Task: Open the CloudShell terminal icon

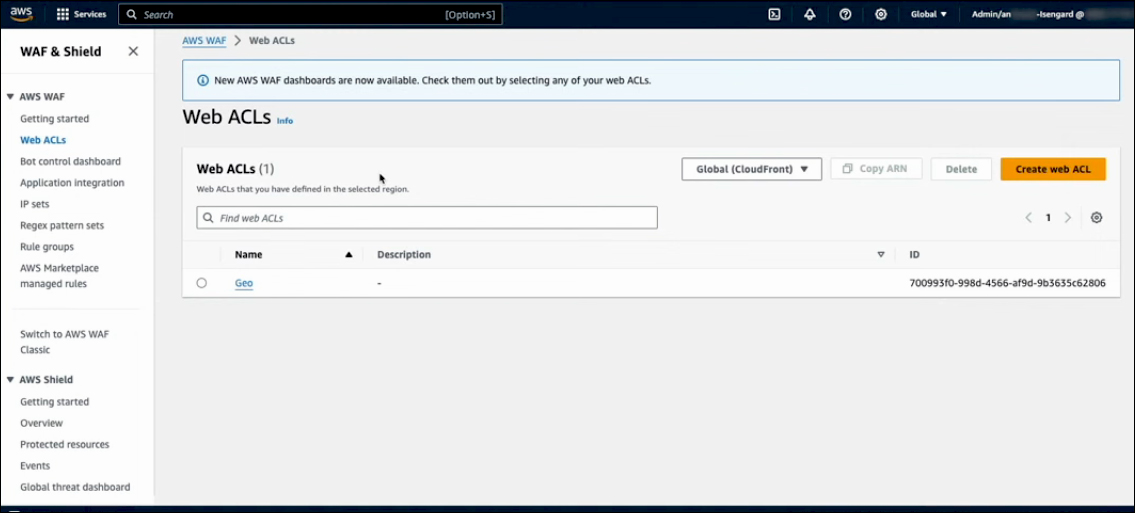Action: (x=774, y=14)
